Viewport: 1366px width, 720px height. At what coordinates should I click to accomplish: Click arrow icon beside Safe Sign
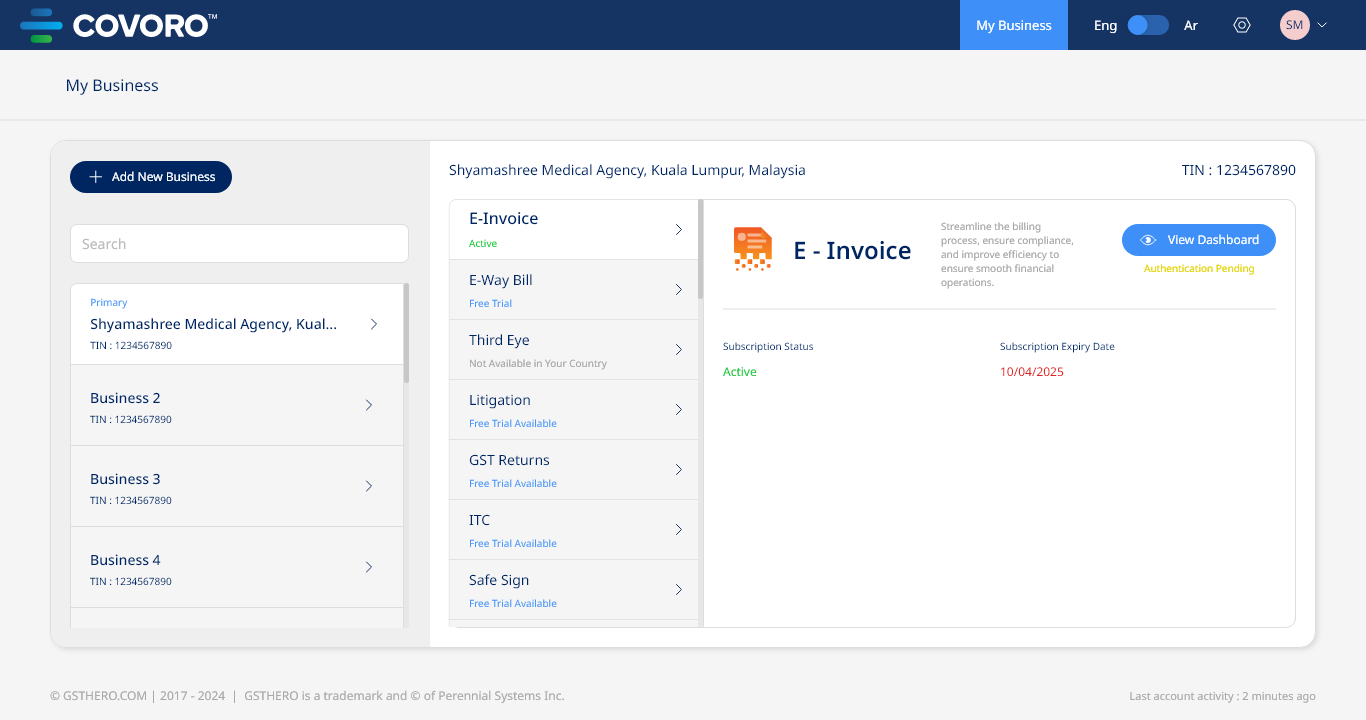click(x=678, y=590)
